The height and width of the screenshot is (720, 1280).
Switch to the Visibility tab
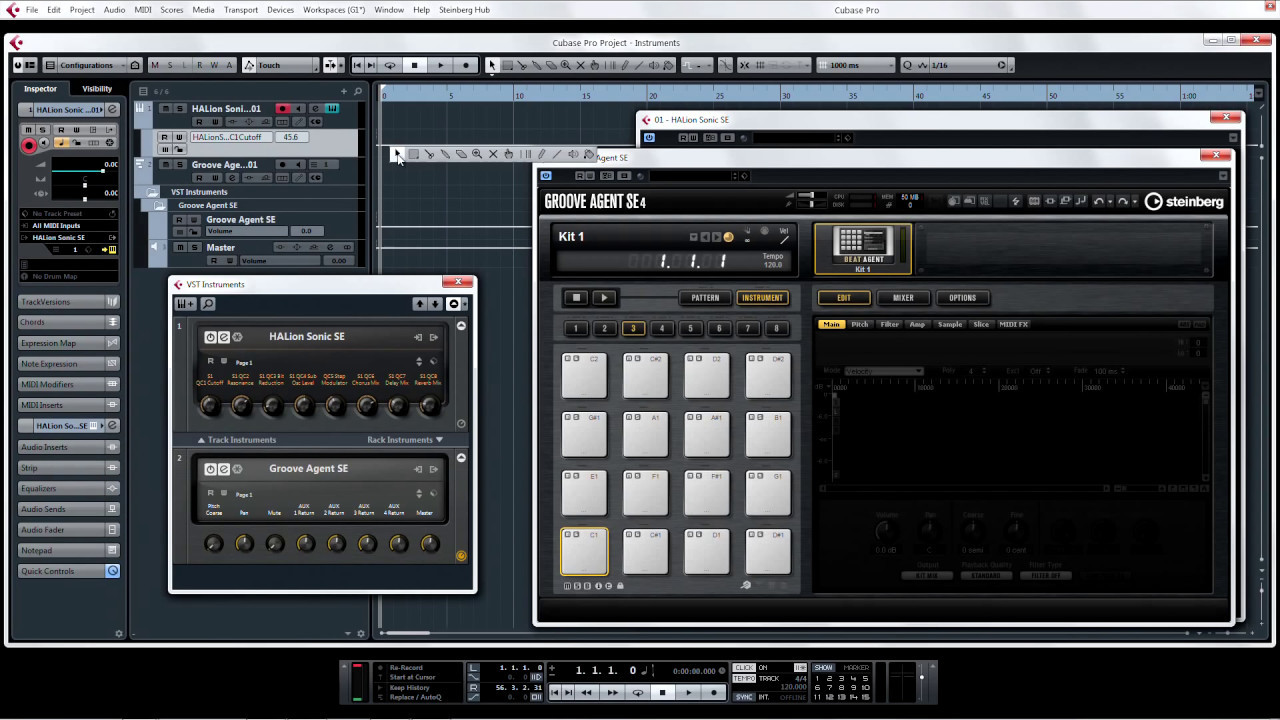click(x=97, y=89)
